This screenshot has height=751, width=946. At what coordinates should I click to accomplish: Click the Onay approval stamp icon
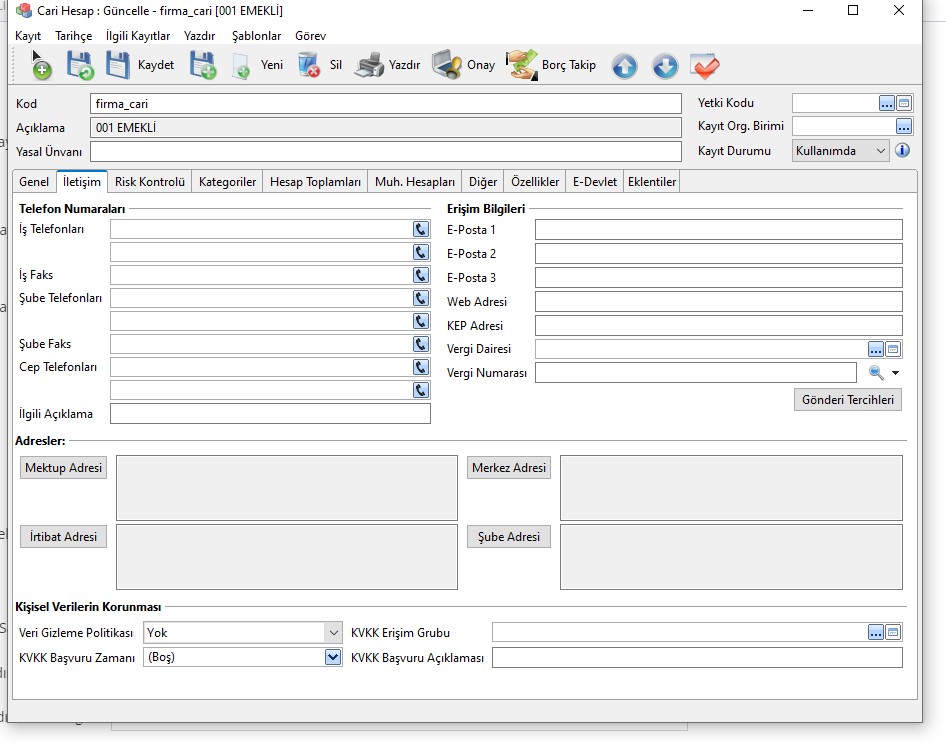[x=446, y=66]
